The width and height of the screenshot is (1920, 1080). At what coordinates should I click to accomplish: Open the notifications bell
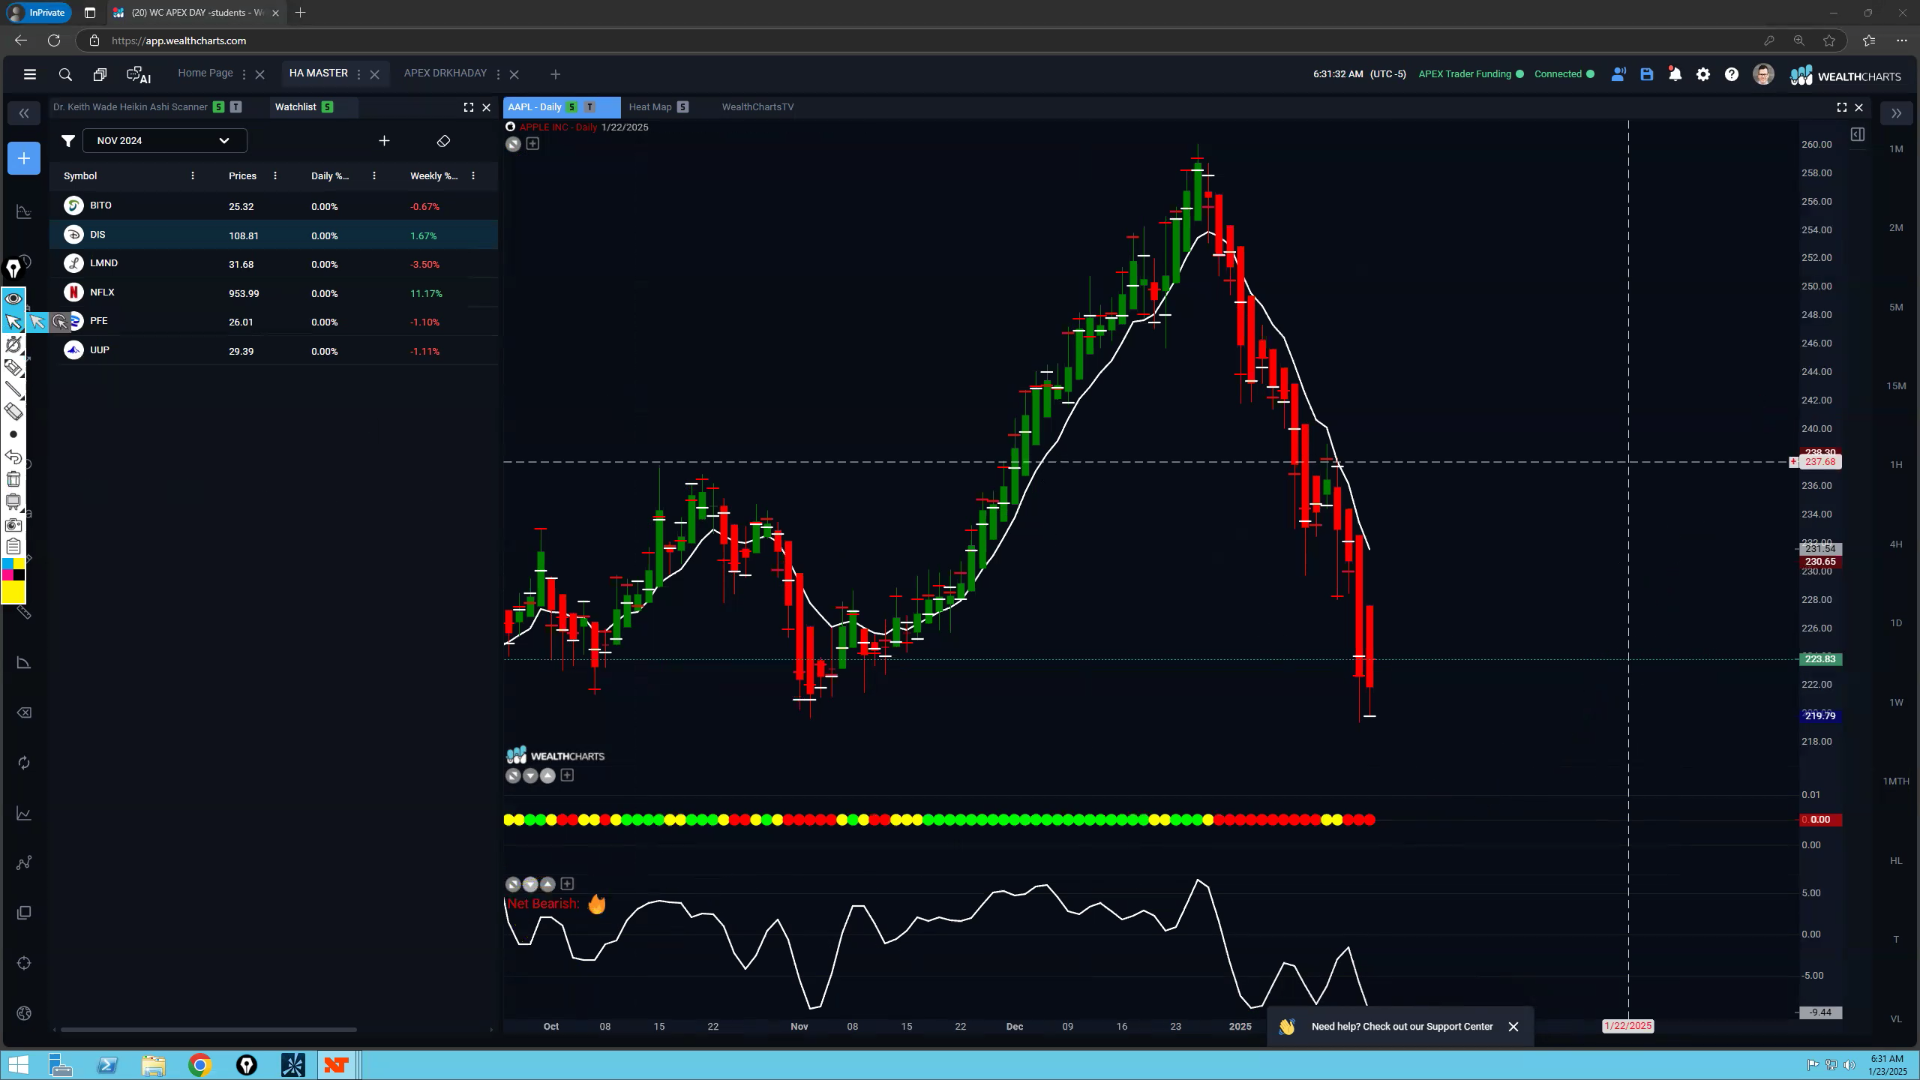(x=1675, y=74)
